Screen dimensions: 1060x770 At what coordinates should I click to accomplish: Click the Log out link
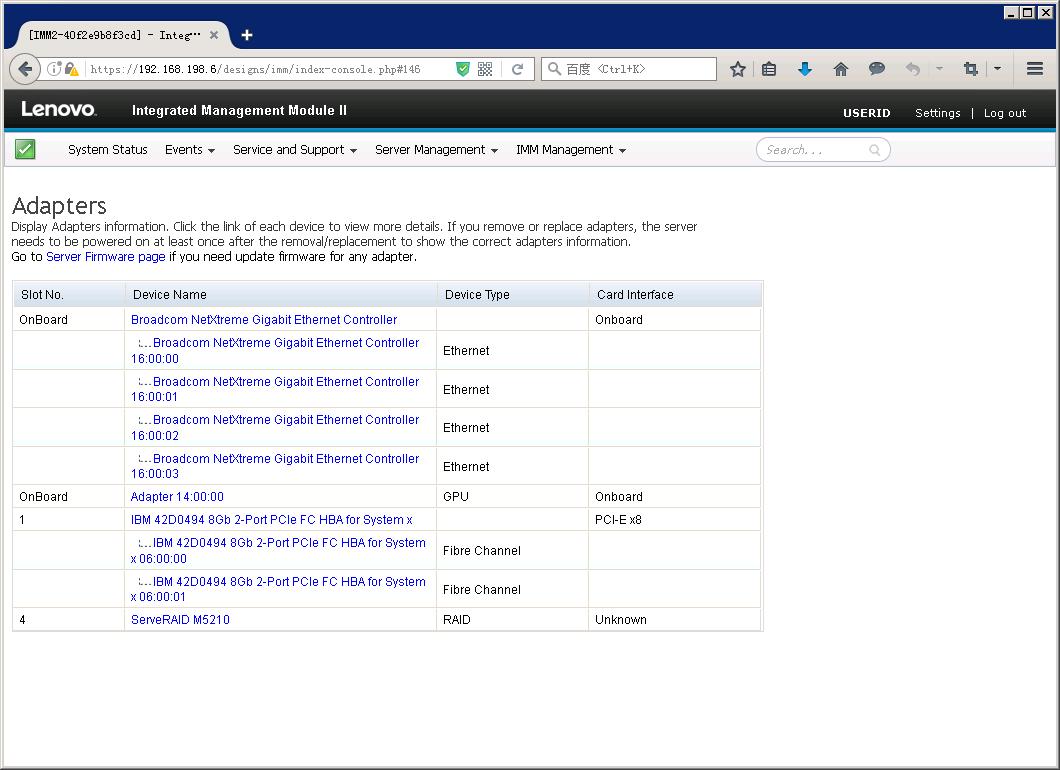tap(1005, 113)
